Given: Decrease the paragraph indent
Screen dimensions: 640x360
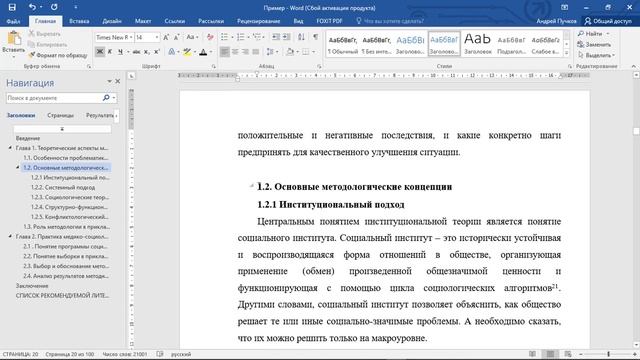Looking at the screenshot, I should coord(276,38).
